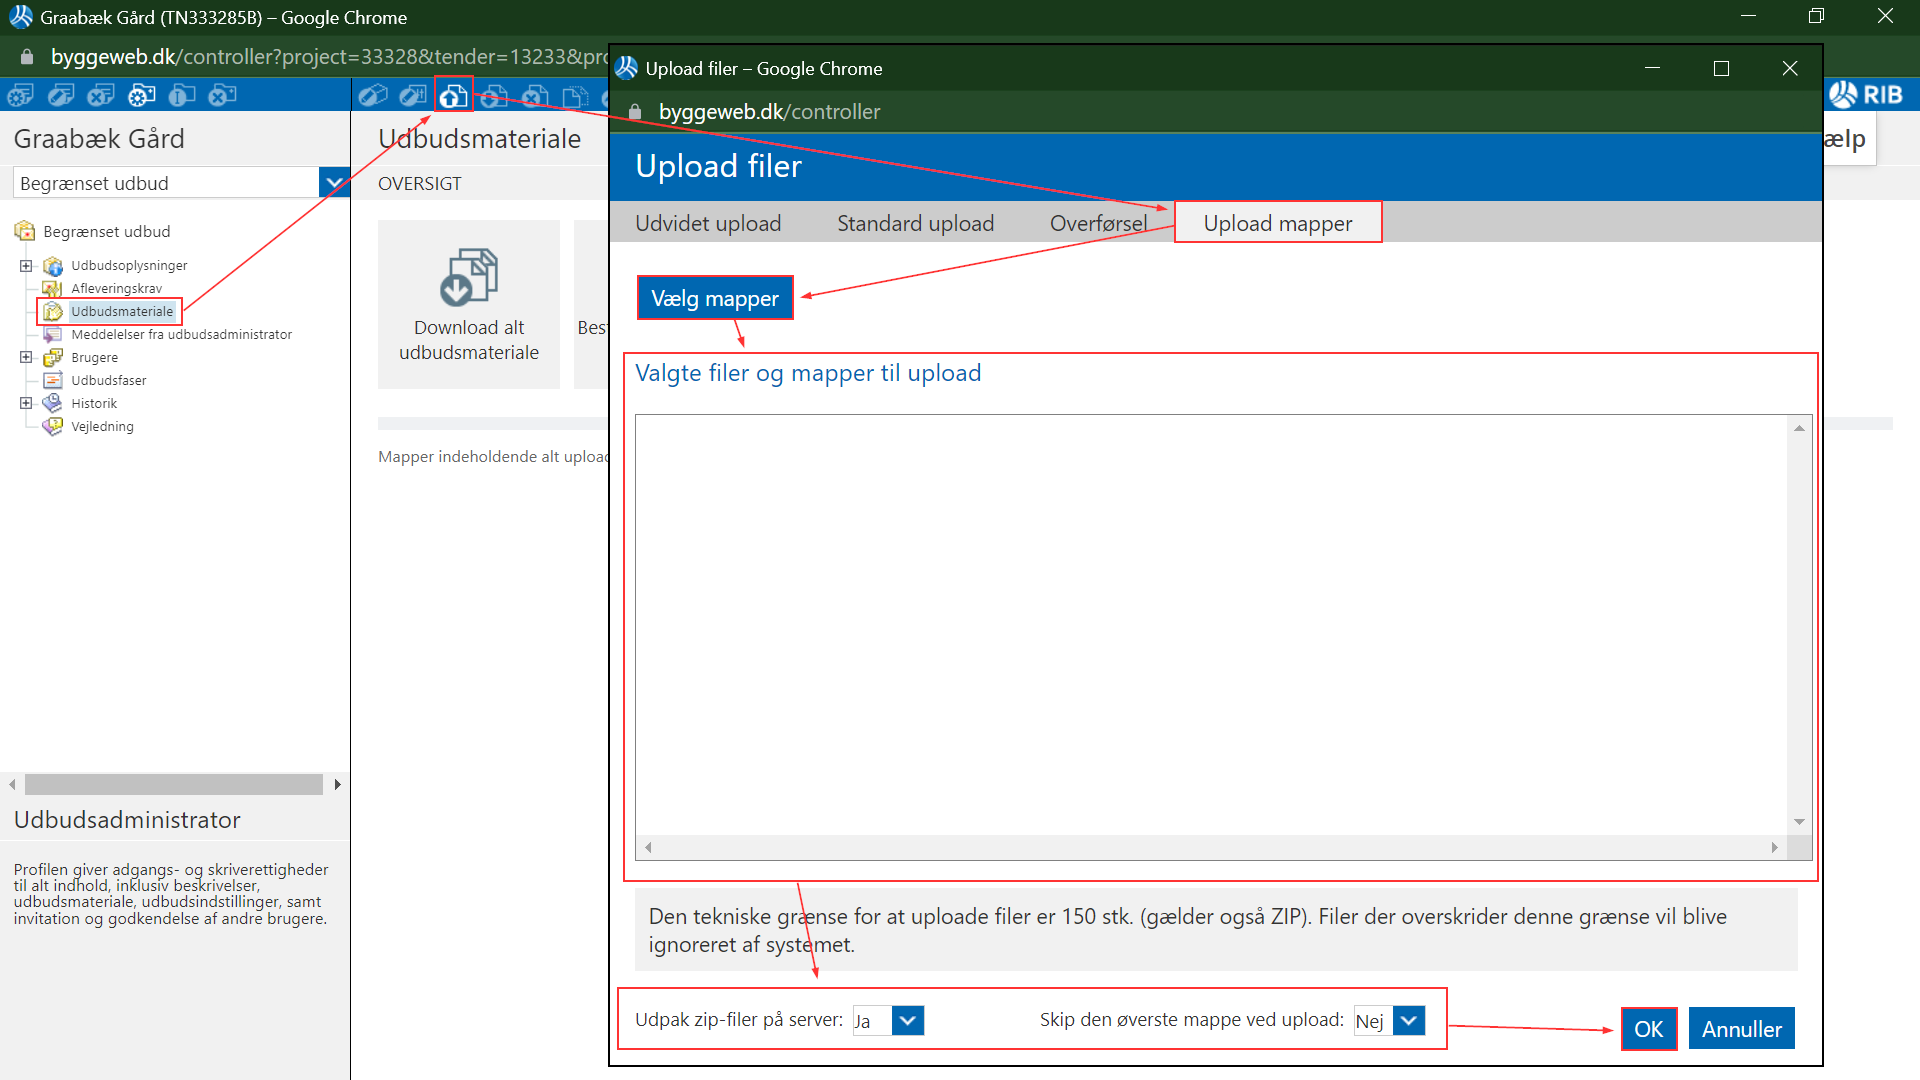The height and width of the screenshot is (1080, 1920).
Task: Select Udbudsfaser in the tree
Action: 108,380
